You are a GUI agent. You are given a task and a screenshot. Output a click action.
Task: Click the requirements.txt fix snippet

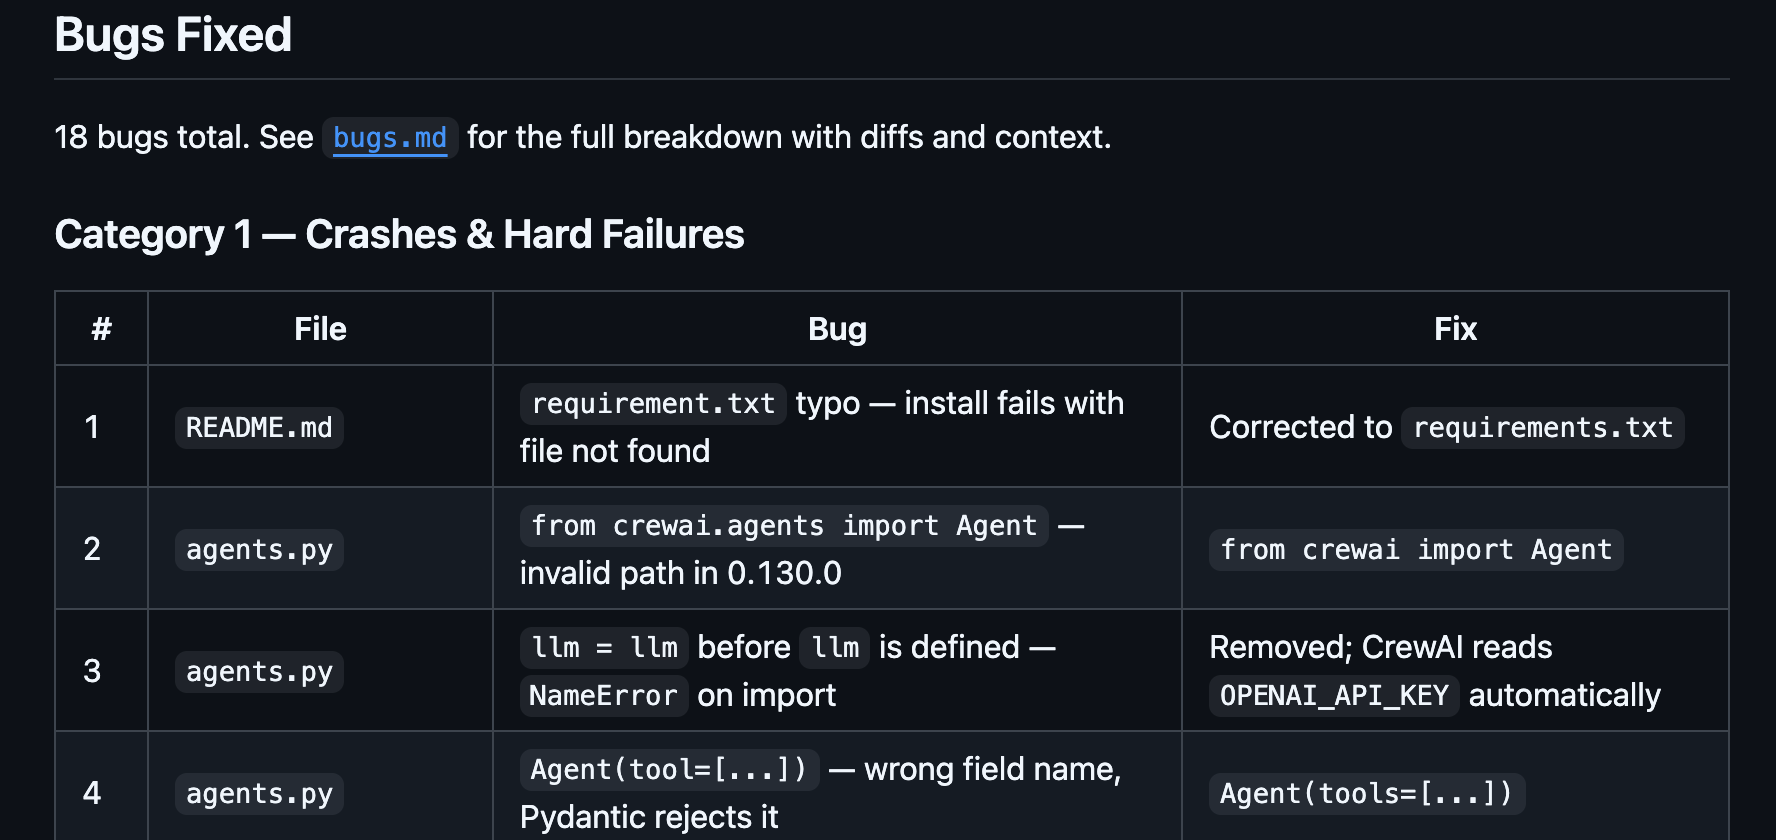[x=1543, y=428]
